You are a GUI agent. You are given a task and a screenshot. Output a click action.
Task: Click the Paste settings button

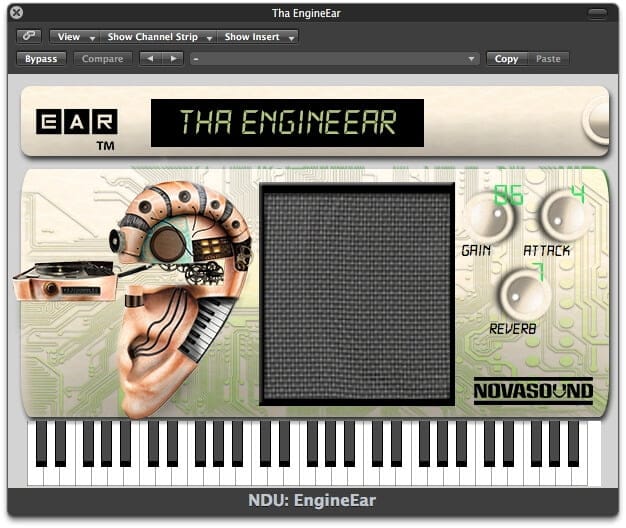click(548, 59)
